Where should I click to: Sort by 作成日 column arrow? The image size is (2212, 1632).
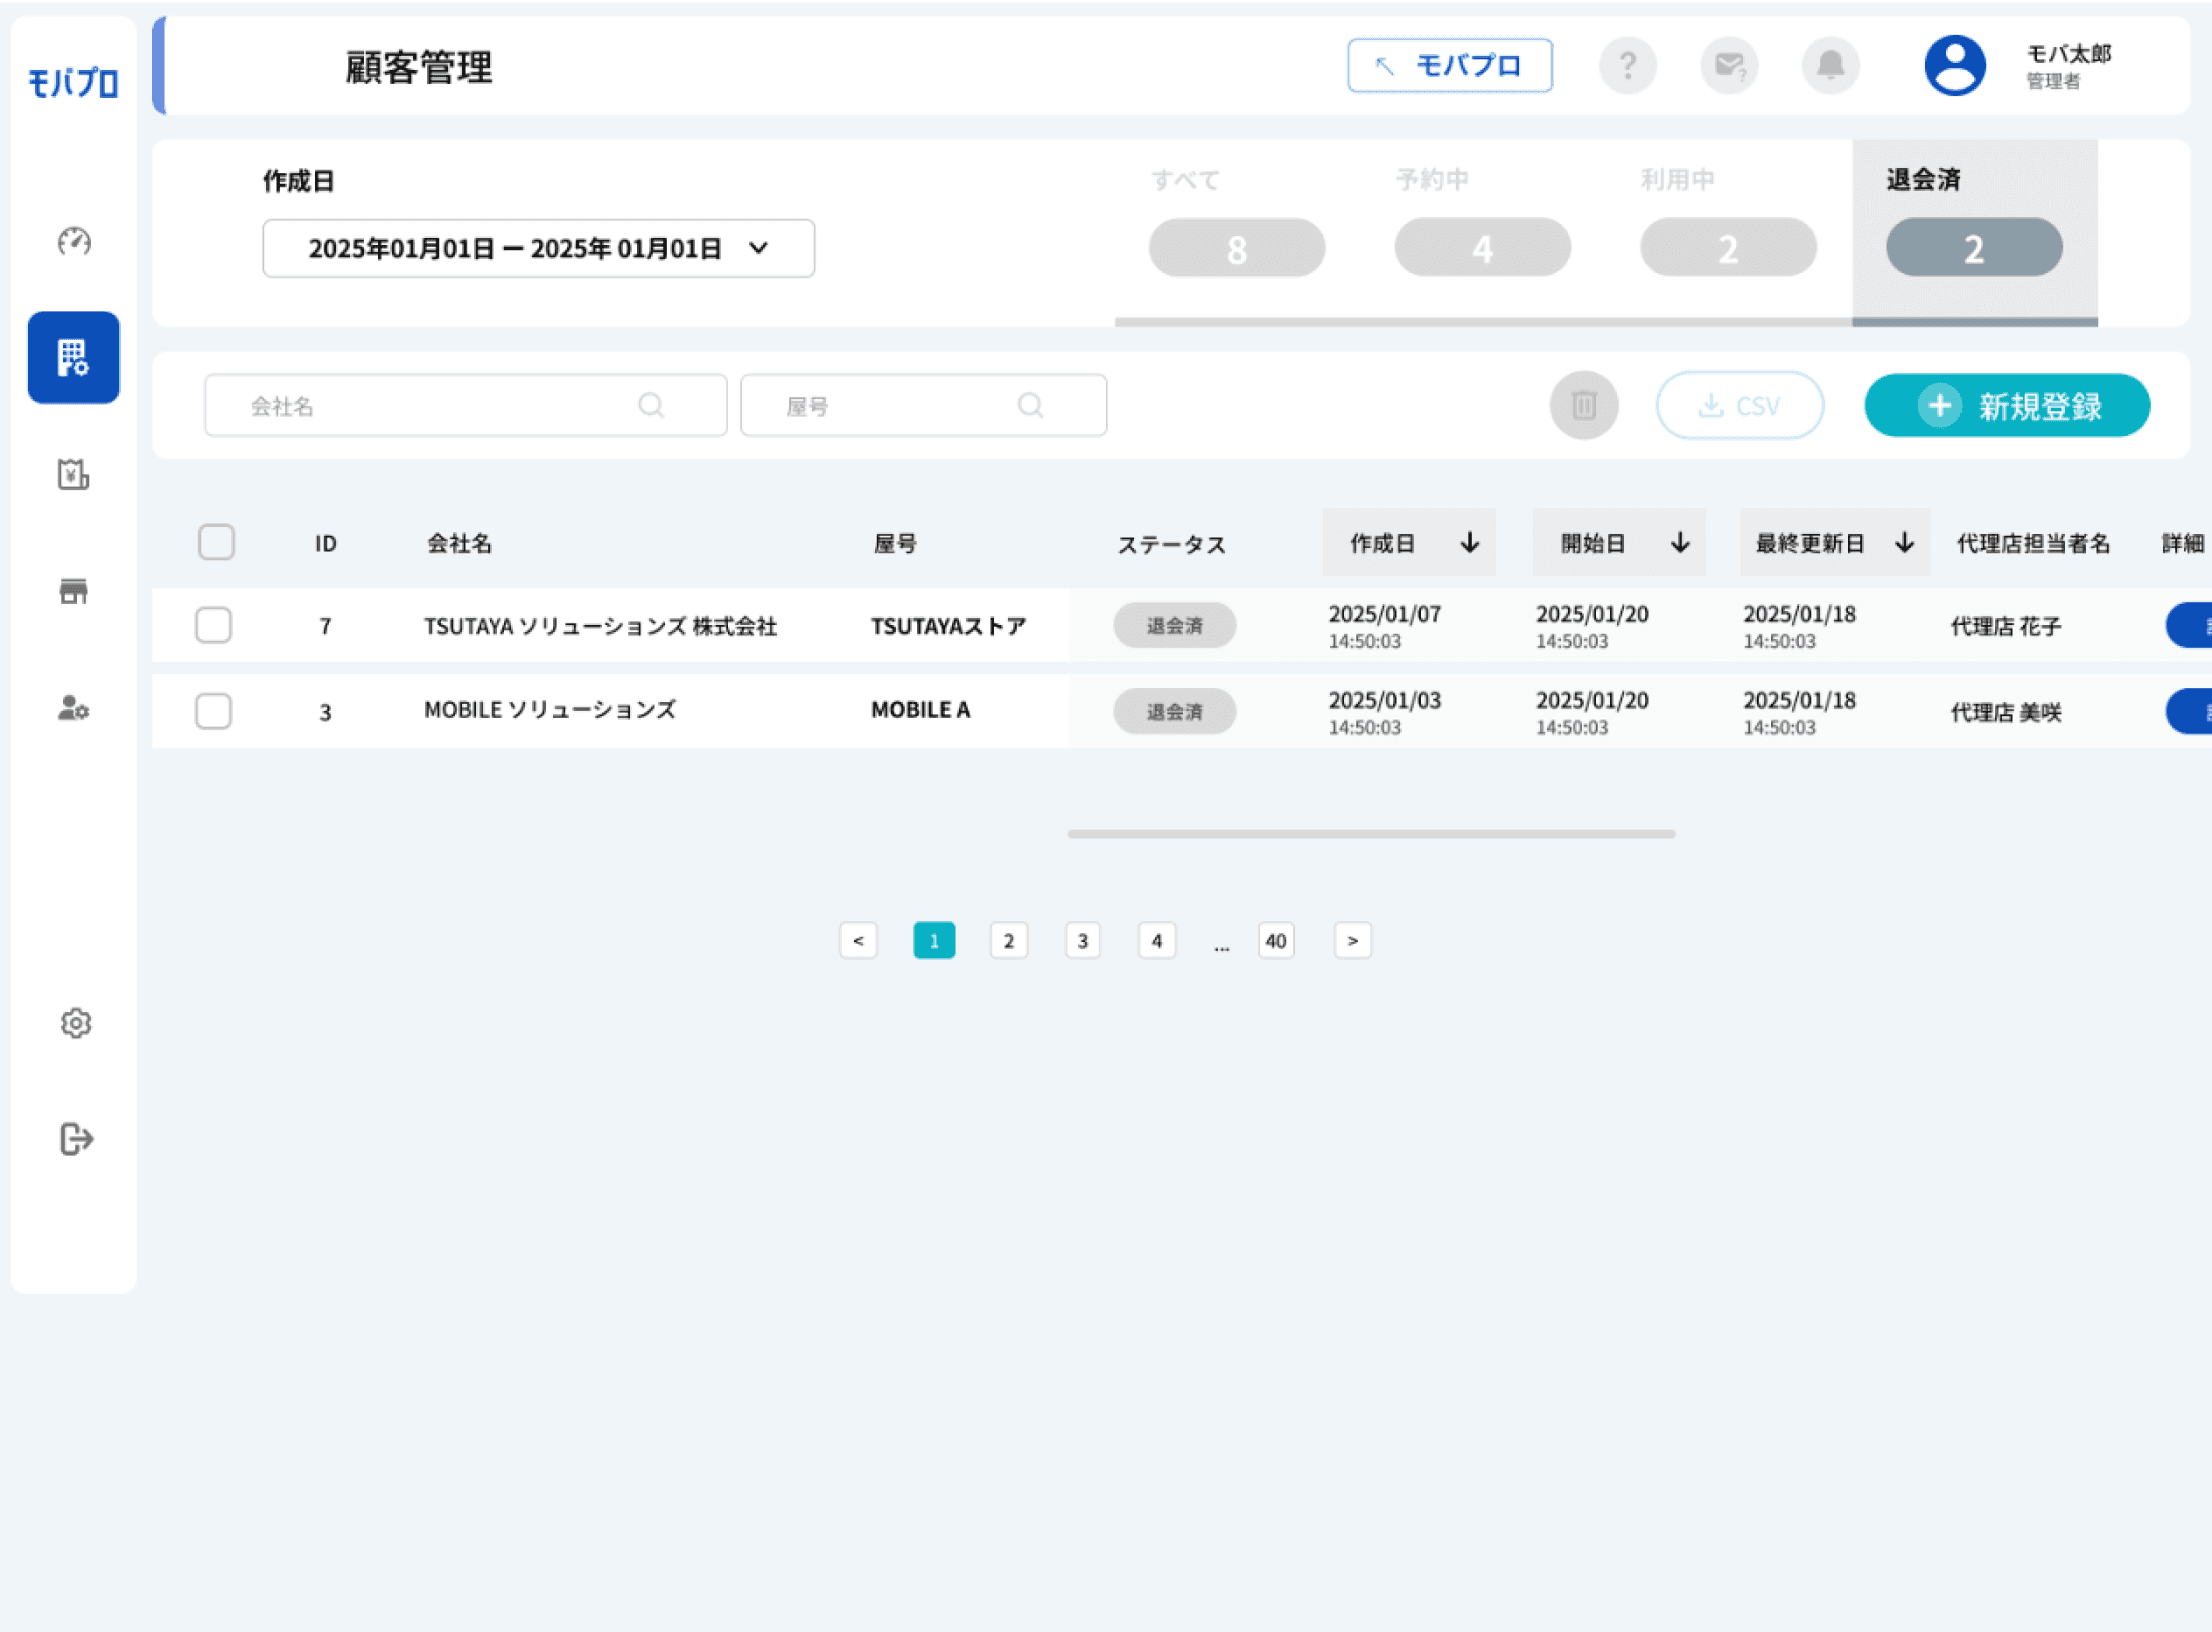pyautogui.click(x=1469, y=542)
